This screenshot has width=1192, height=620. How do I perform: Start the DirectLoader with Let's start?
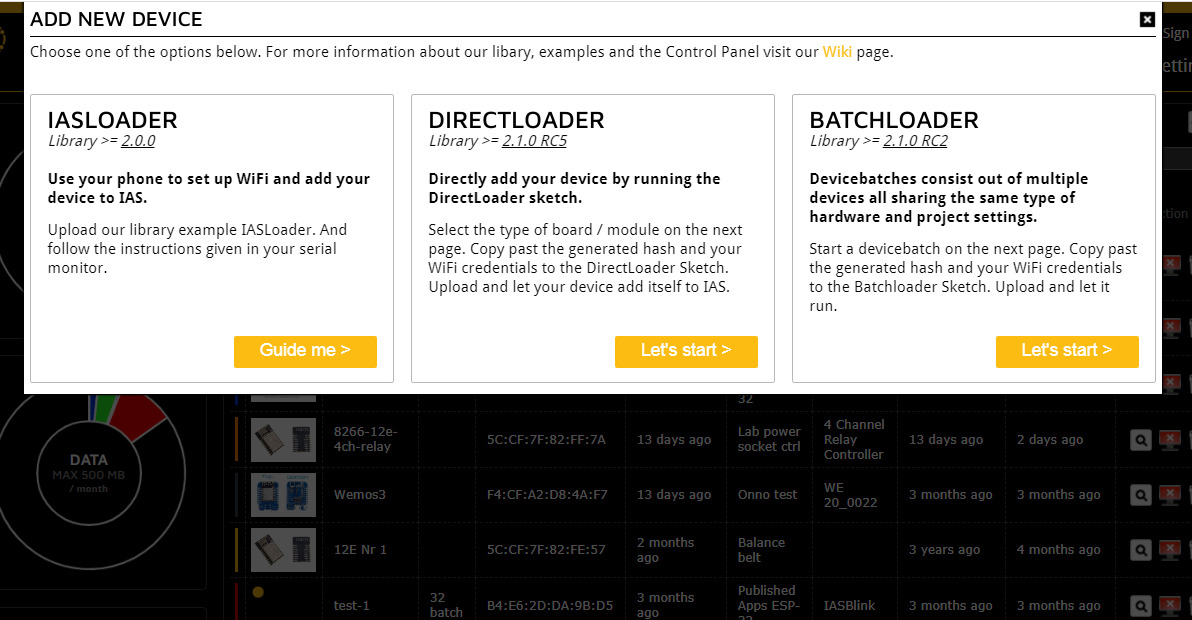[x=686, y=351]
